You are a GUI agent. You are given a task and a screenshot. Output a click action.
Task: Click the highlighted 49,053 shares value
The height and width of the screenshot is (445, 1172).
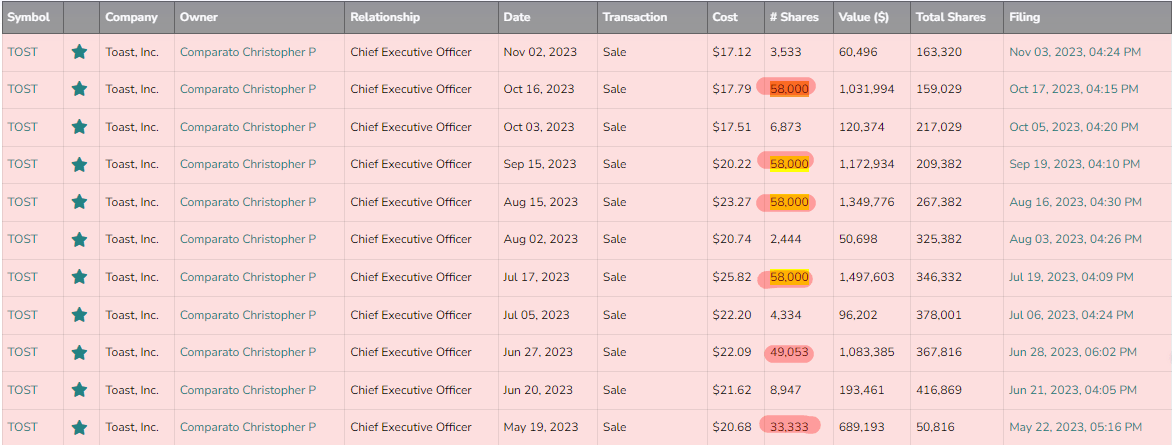point(789,352)
